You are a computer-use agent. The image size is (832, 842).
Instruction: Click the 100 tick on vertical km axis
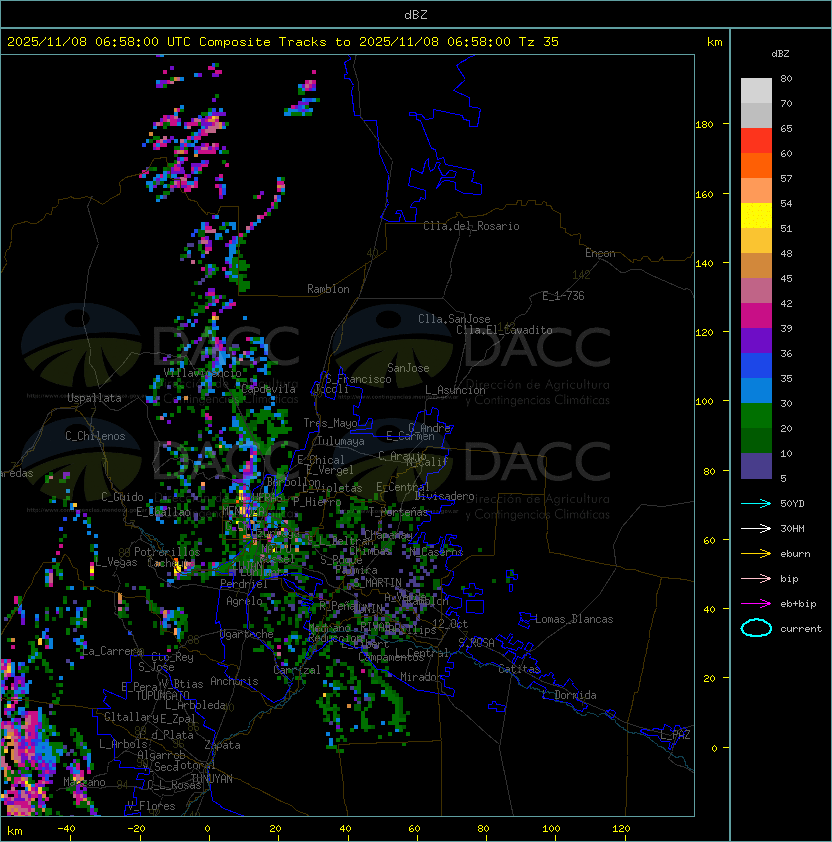click(704, 402)
